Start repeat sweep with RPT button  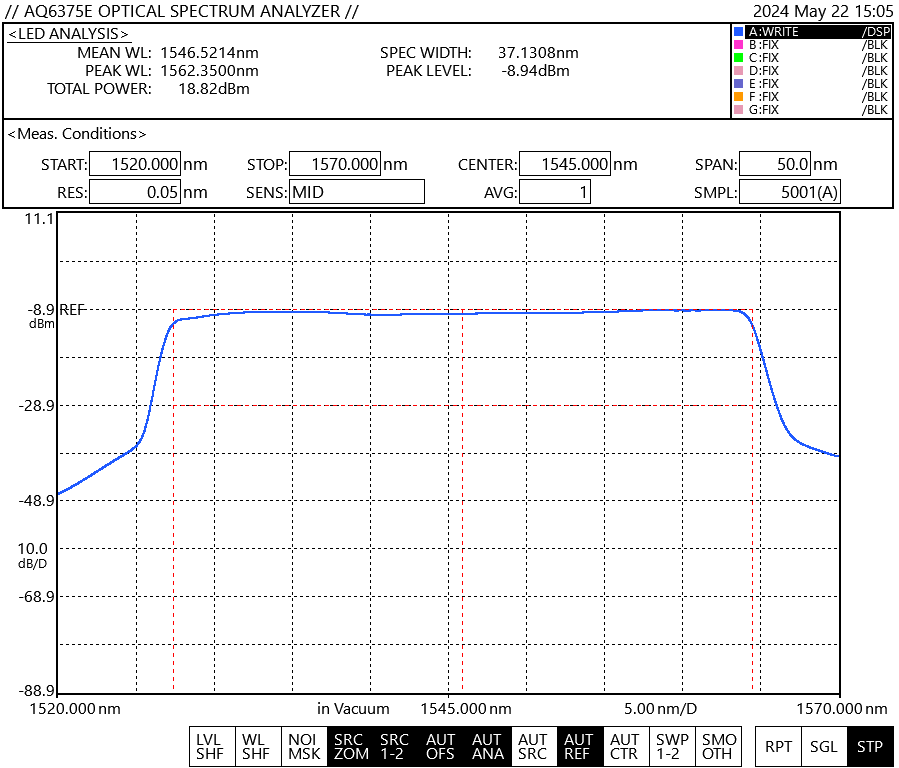[x=778, y=746]
